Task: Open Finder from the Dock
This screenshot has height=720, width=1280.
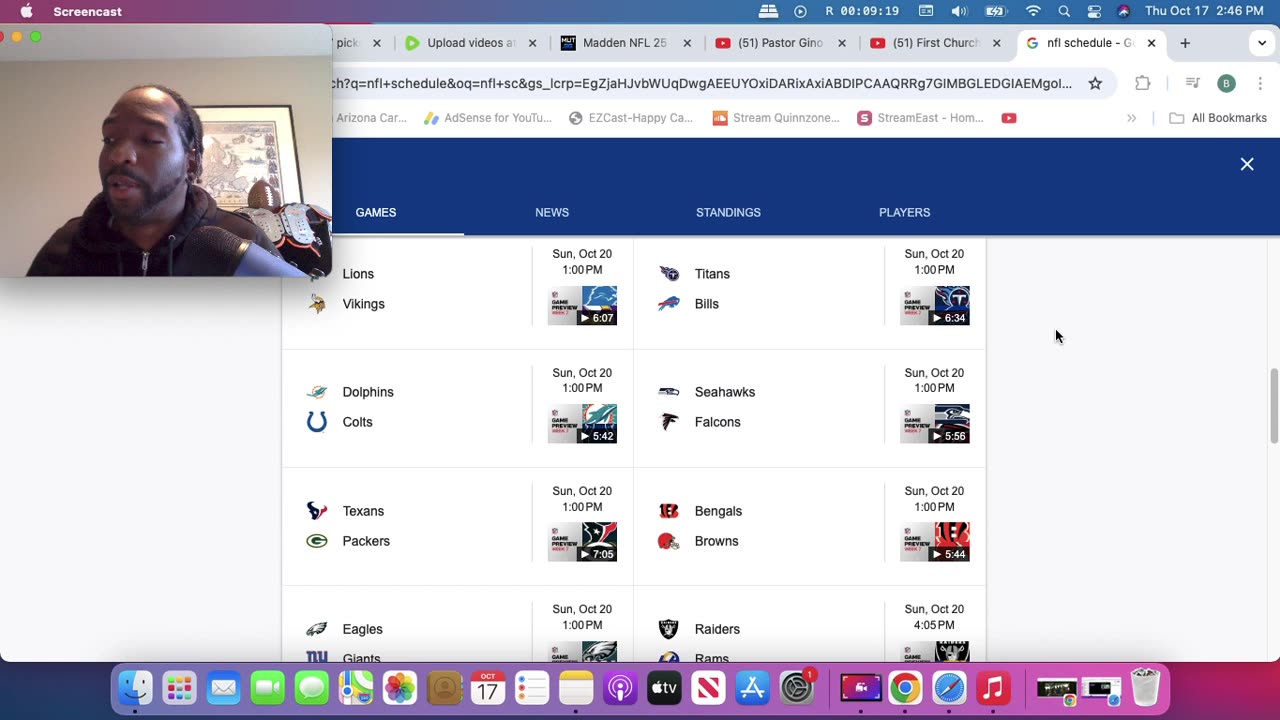Action: click(136, 688)
